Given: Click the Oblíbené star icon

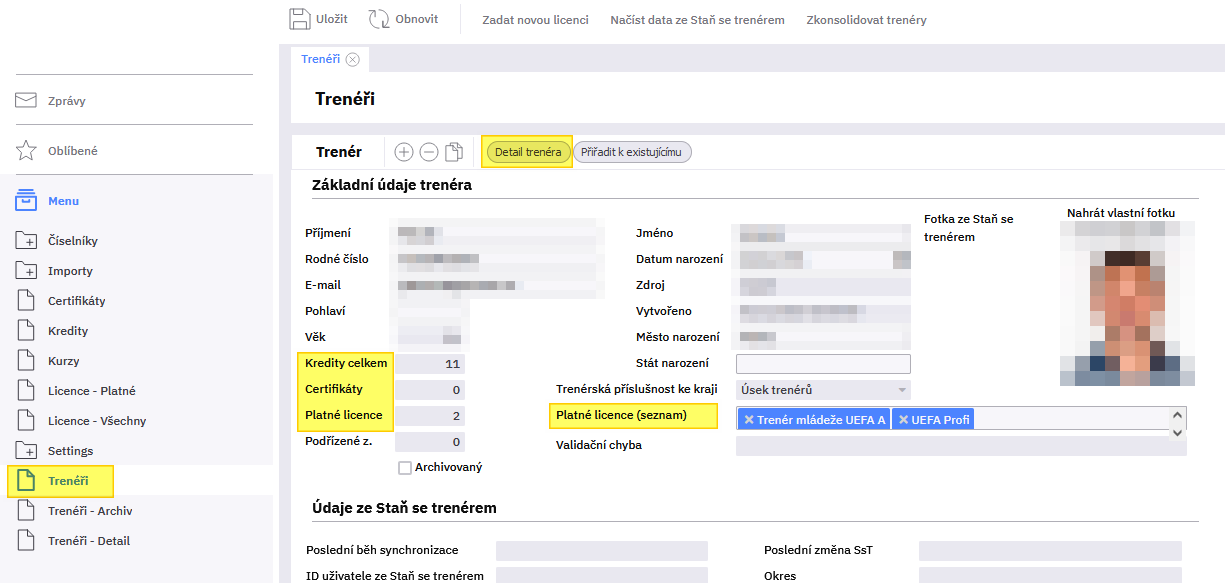Looking at the screenshot, I should (x=26, y=151).
